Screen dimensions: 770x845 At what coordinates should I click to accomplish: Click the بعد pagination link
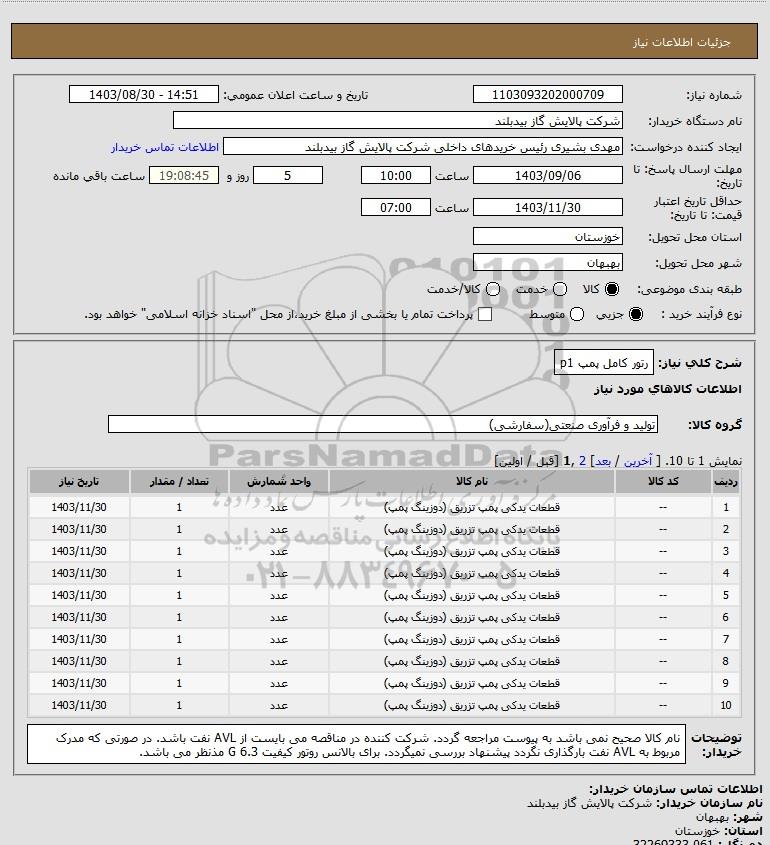click(x=602, y=461)
